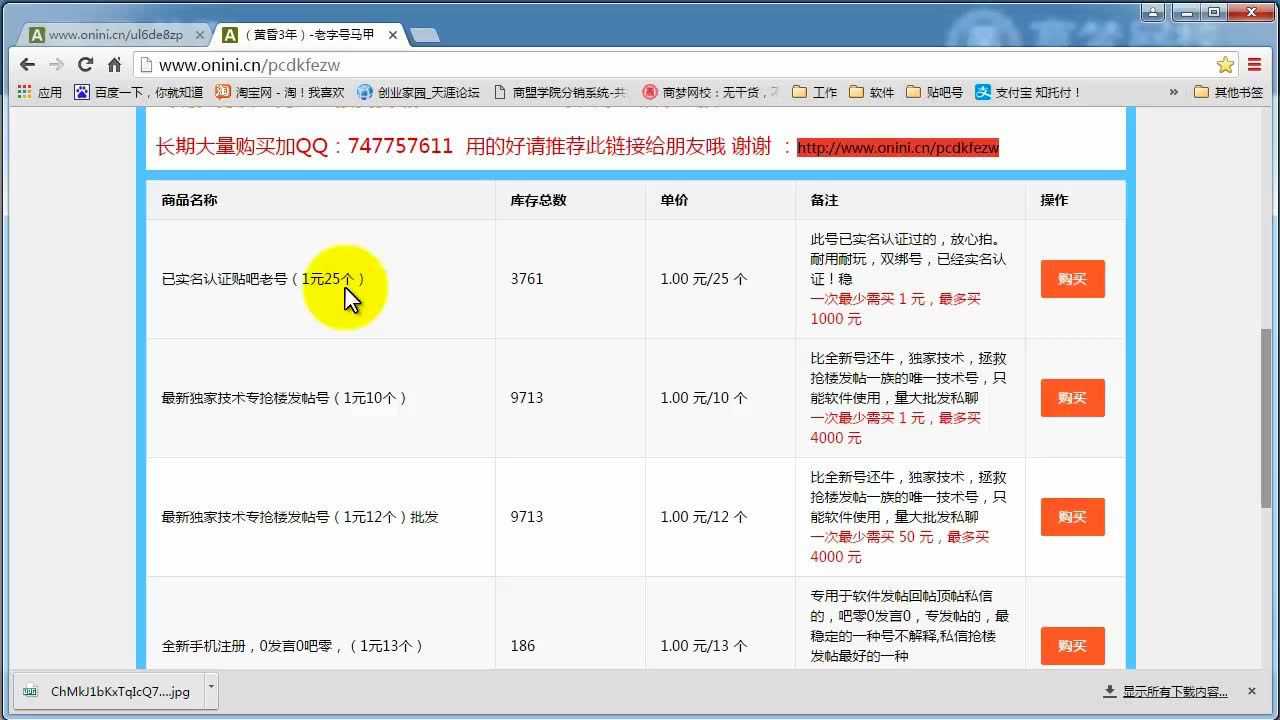Screen dimensions: 1280x720
Task: Open the 应用 apps shortcut
Action: point(40,92)
